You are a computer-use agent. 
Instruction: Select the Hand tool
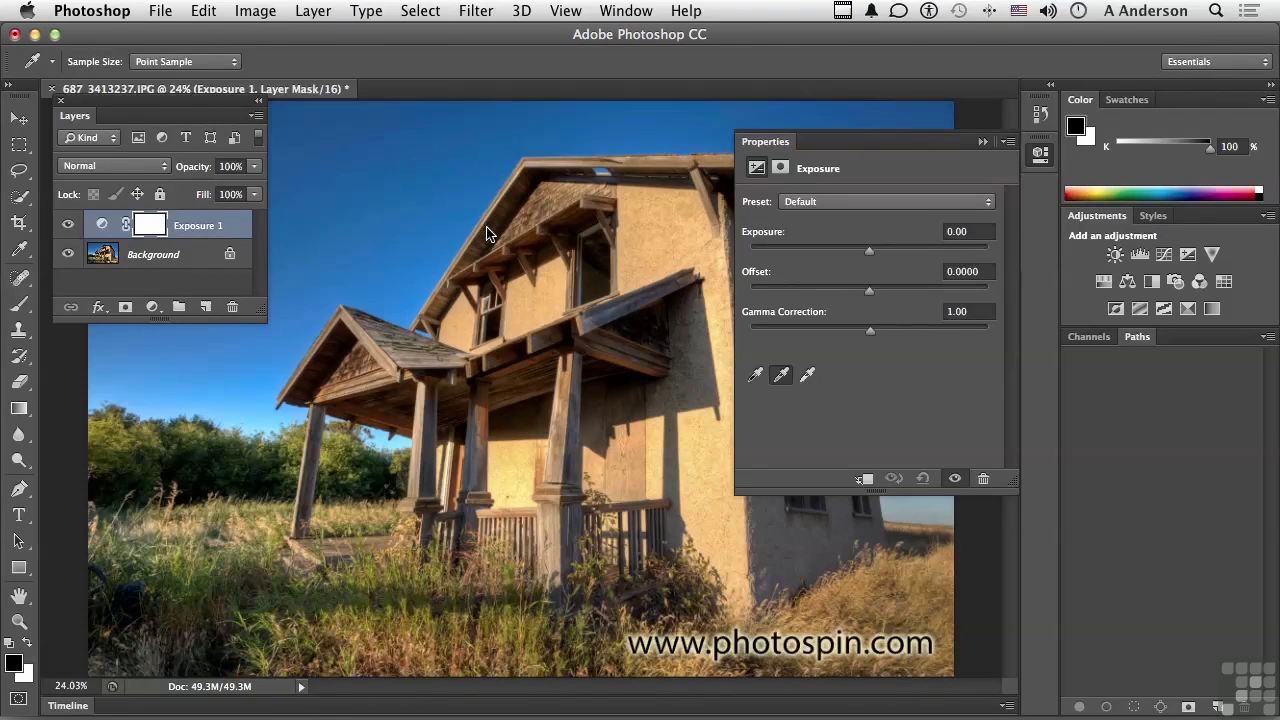[x=19, y=595]
